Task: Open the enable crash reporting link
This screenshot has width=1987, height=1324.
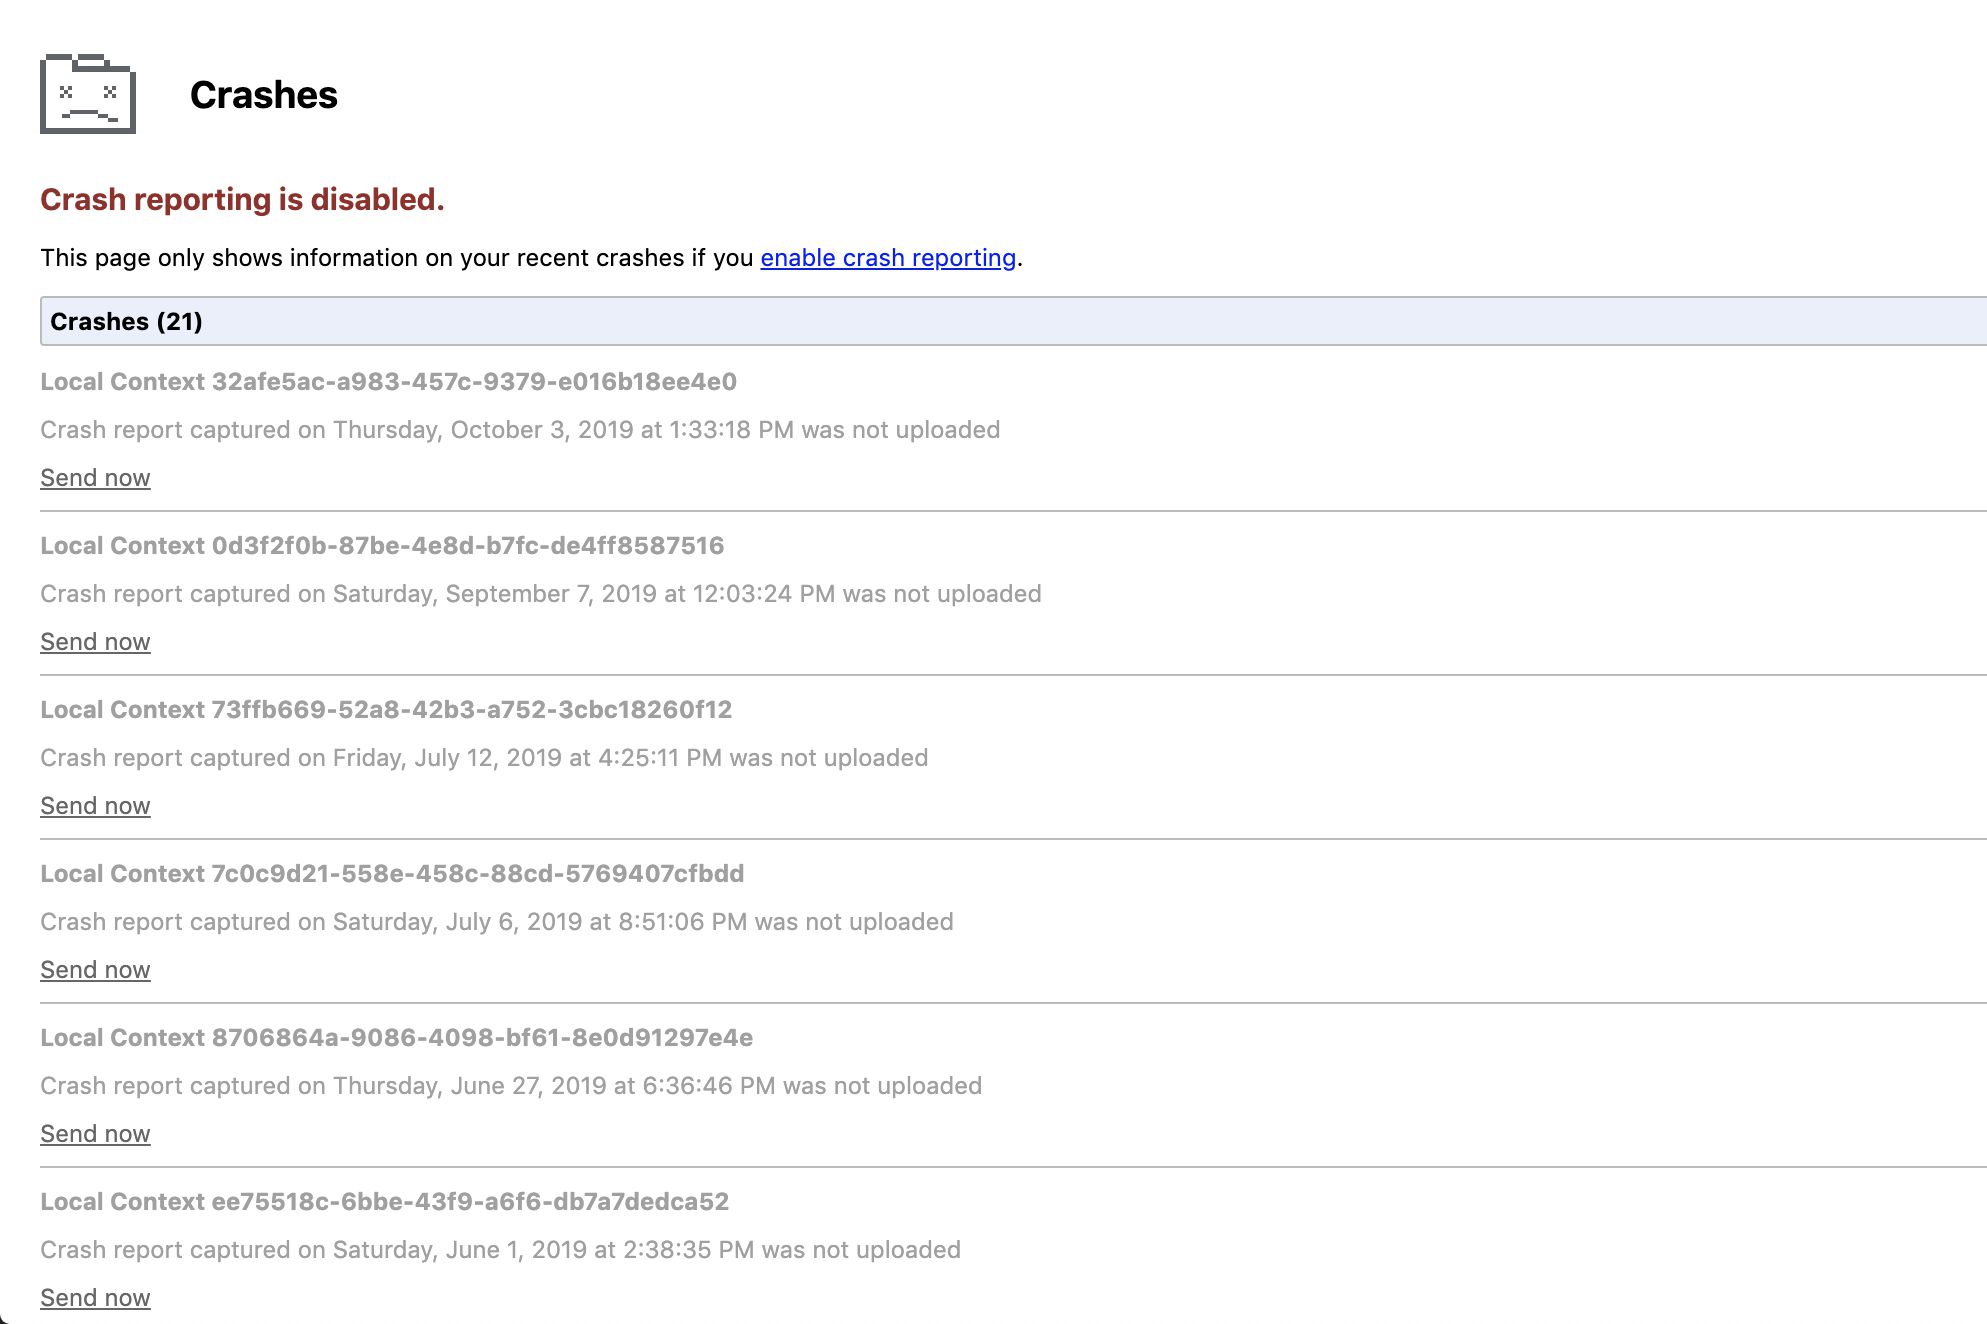Action: click(888, 258)
